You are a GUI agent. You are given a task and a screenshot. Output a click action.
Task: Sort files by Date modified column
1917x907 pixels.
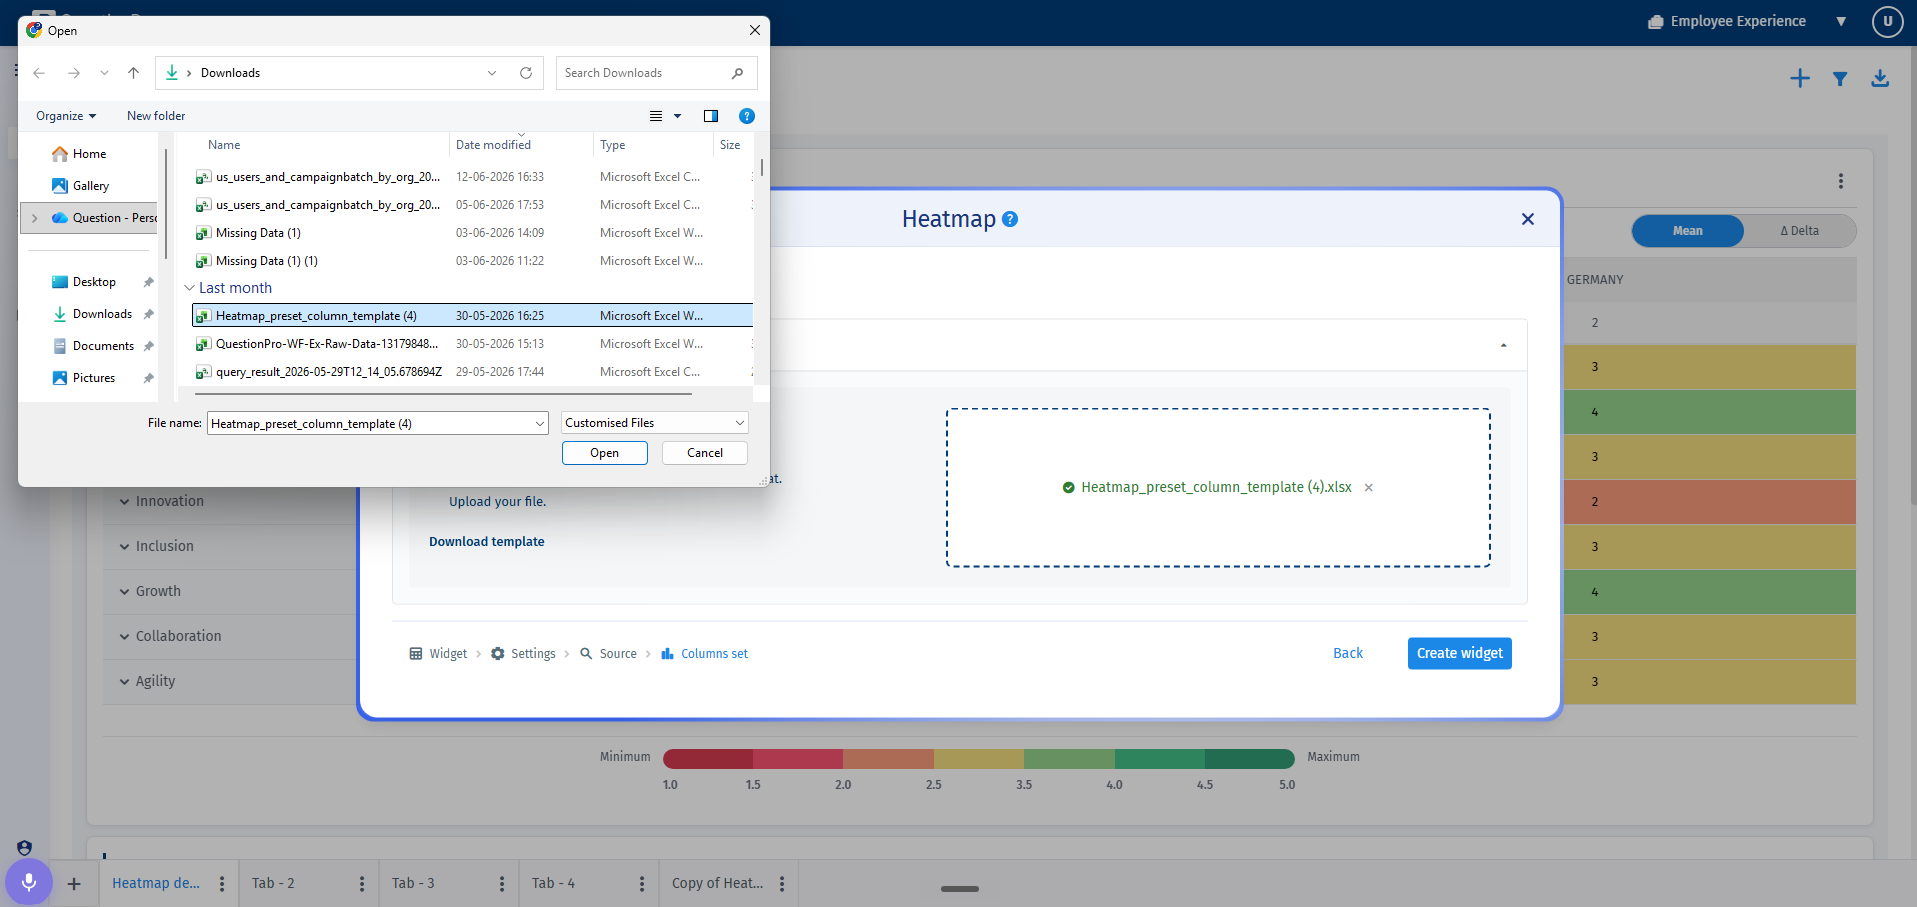coord(494,145)
